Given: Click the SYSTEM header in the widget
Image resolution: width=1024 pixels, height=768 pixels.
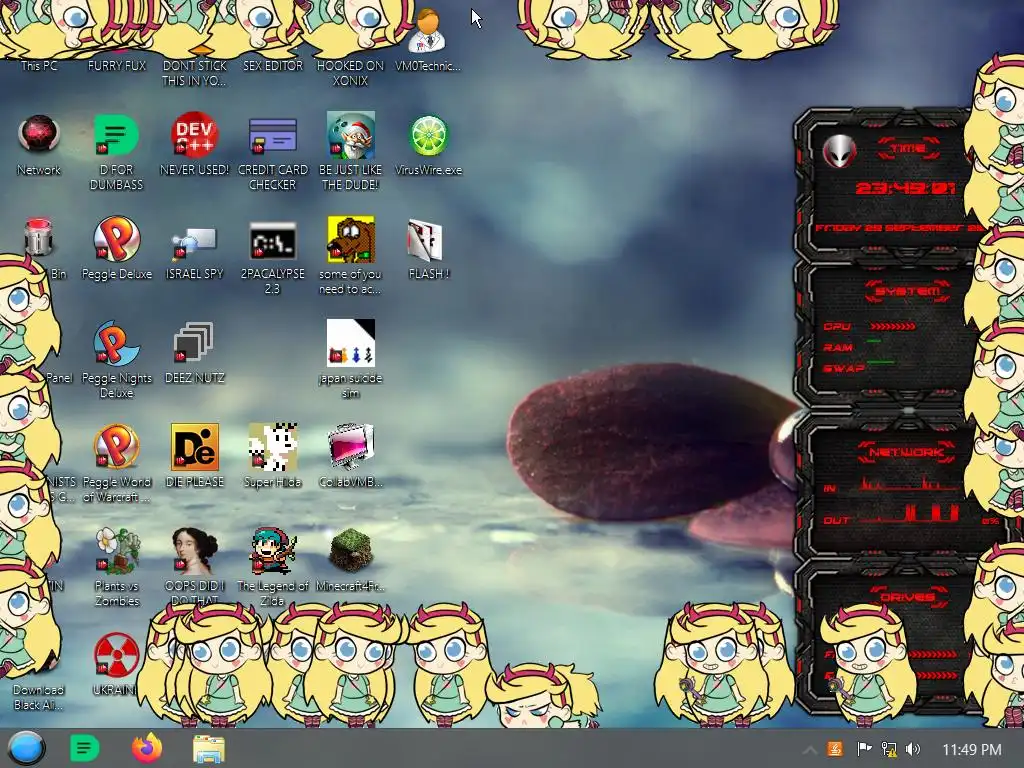Looking at the screenshot, I should pos(908,291).
